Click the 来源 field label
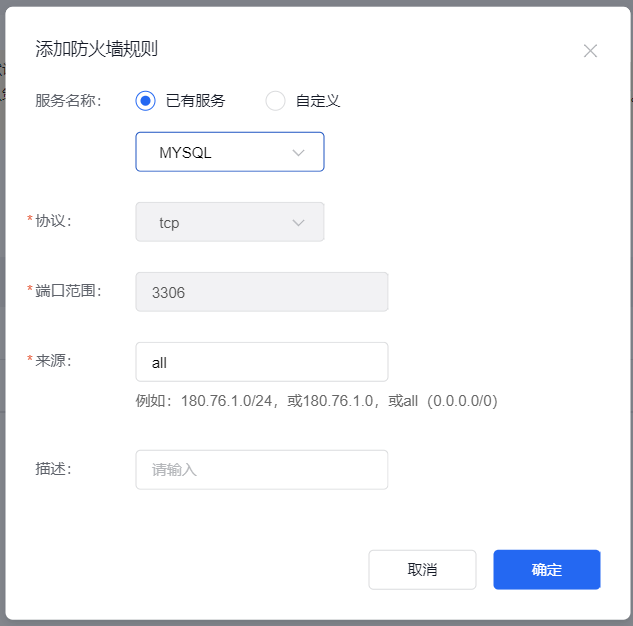Screen dimensions: 633x626 (53, 361)
